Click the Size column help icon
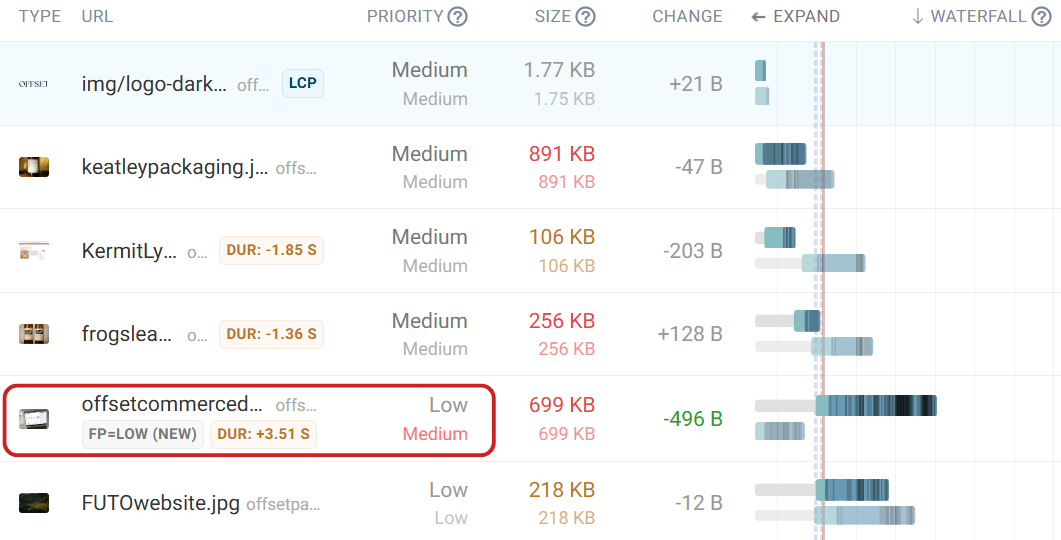The width and height of the screenshot is (1061, 540). pos(586,16)
